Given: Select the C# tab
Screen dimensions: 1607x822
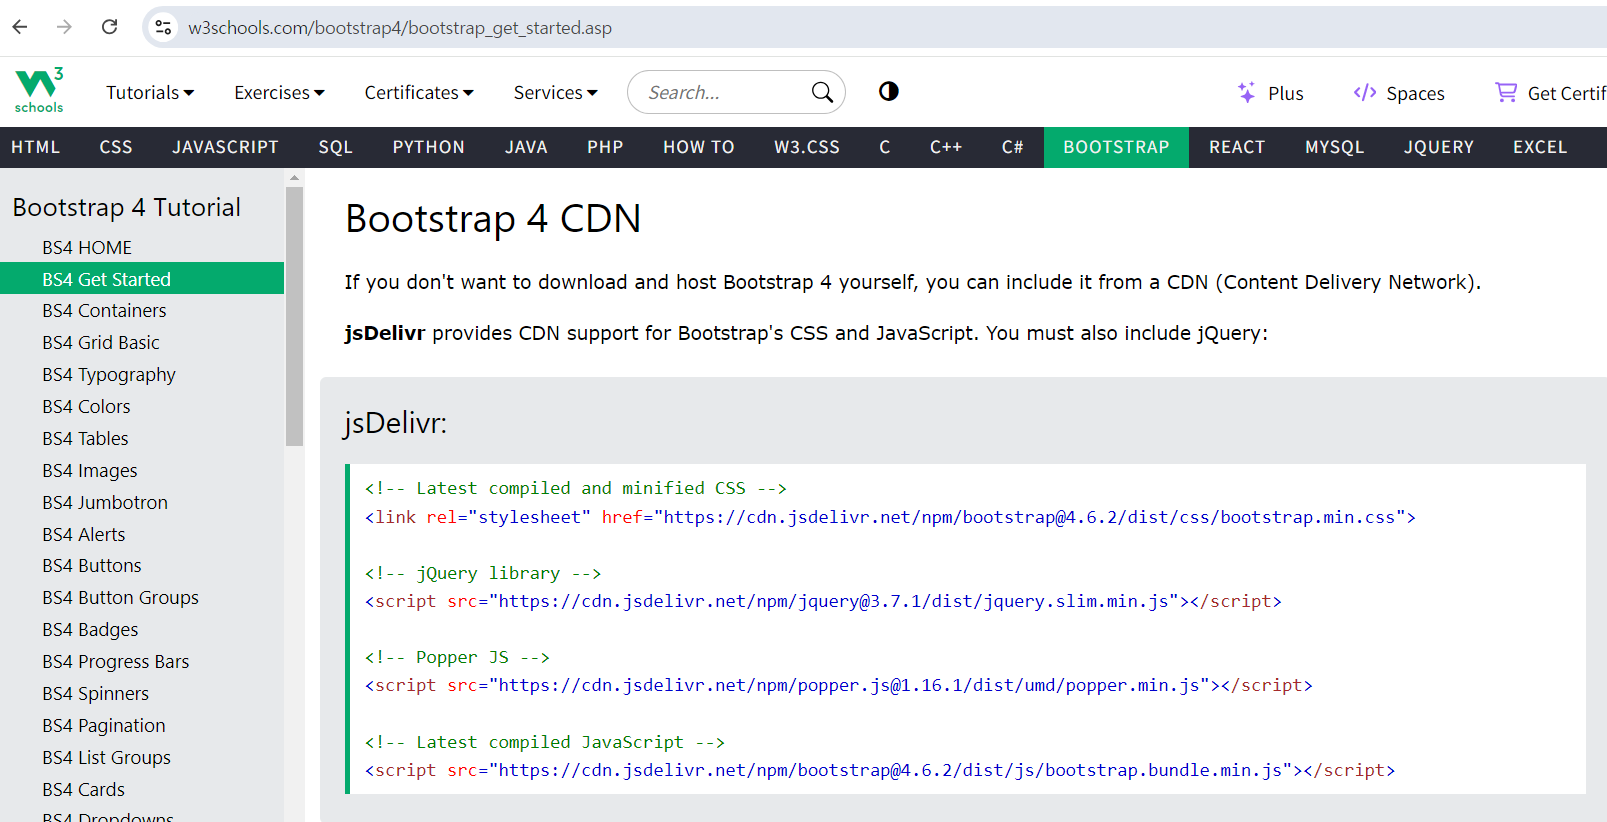Looking at the screenshot, I should point(1013,147).
